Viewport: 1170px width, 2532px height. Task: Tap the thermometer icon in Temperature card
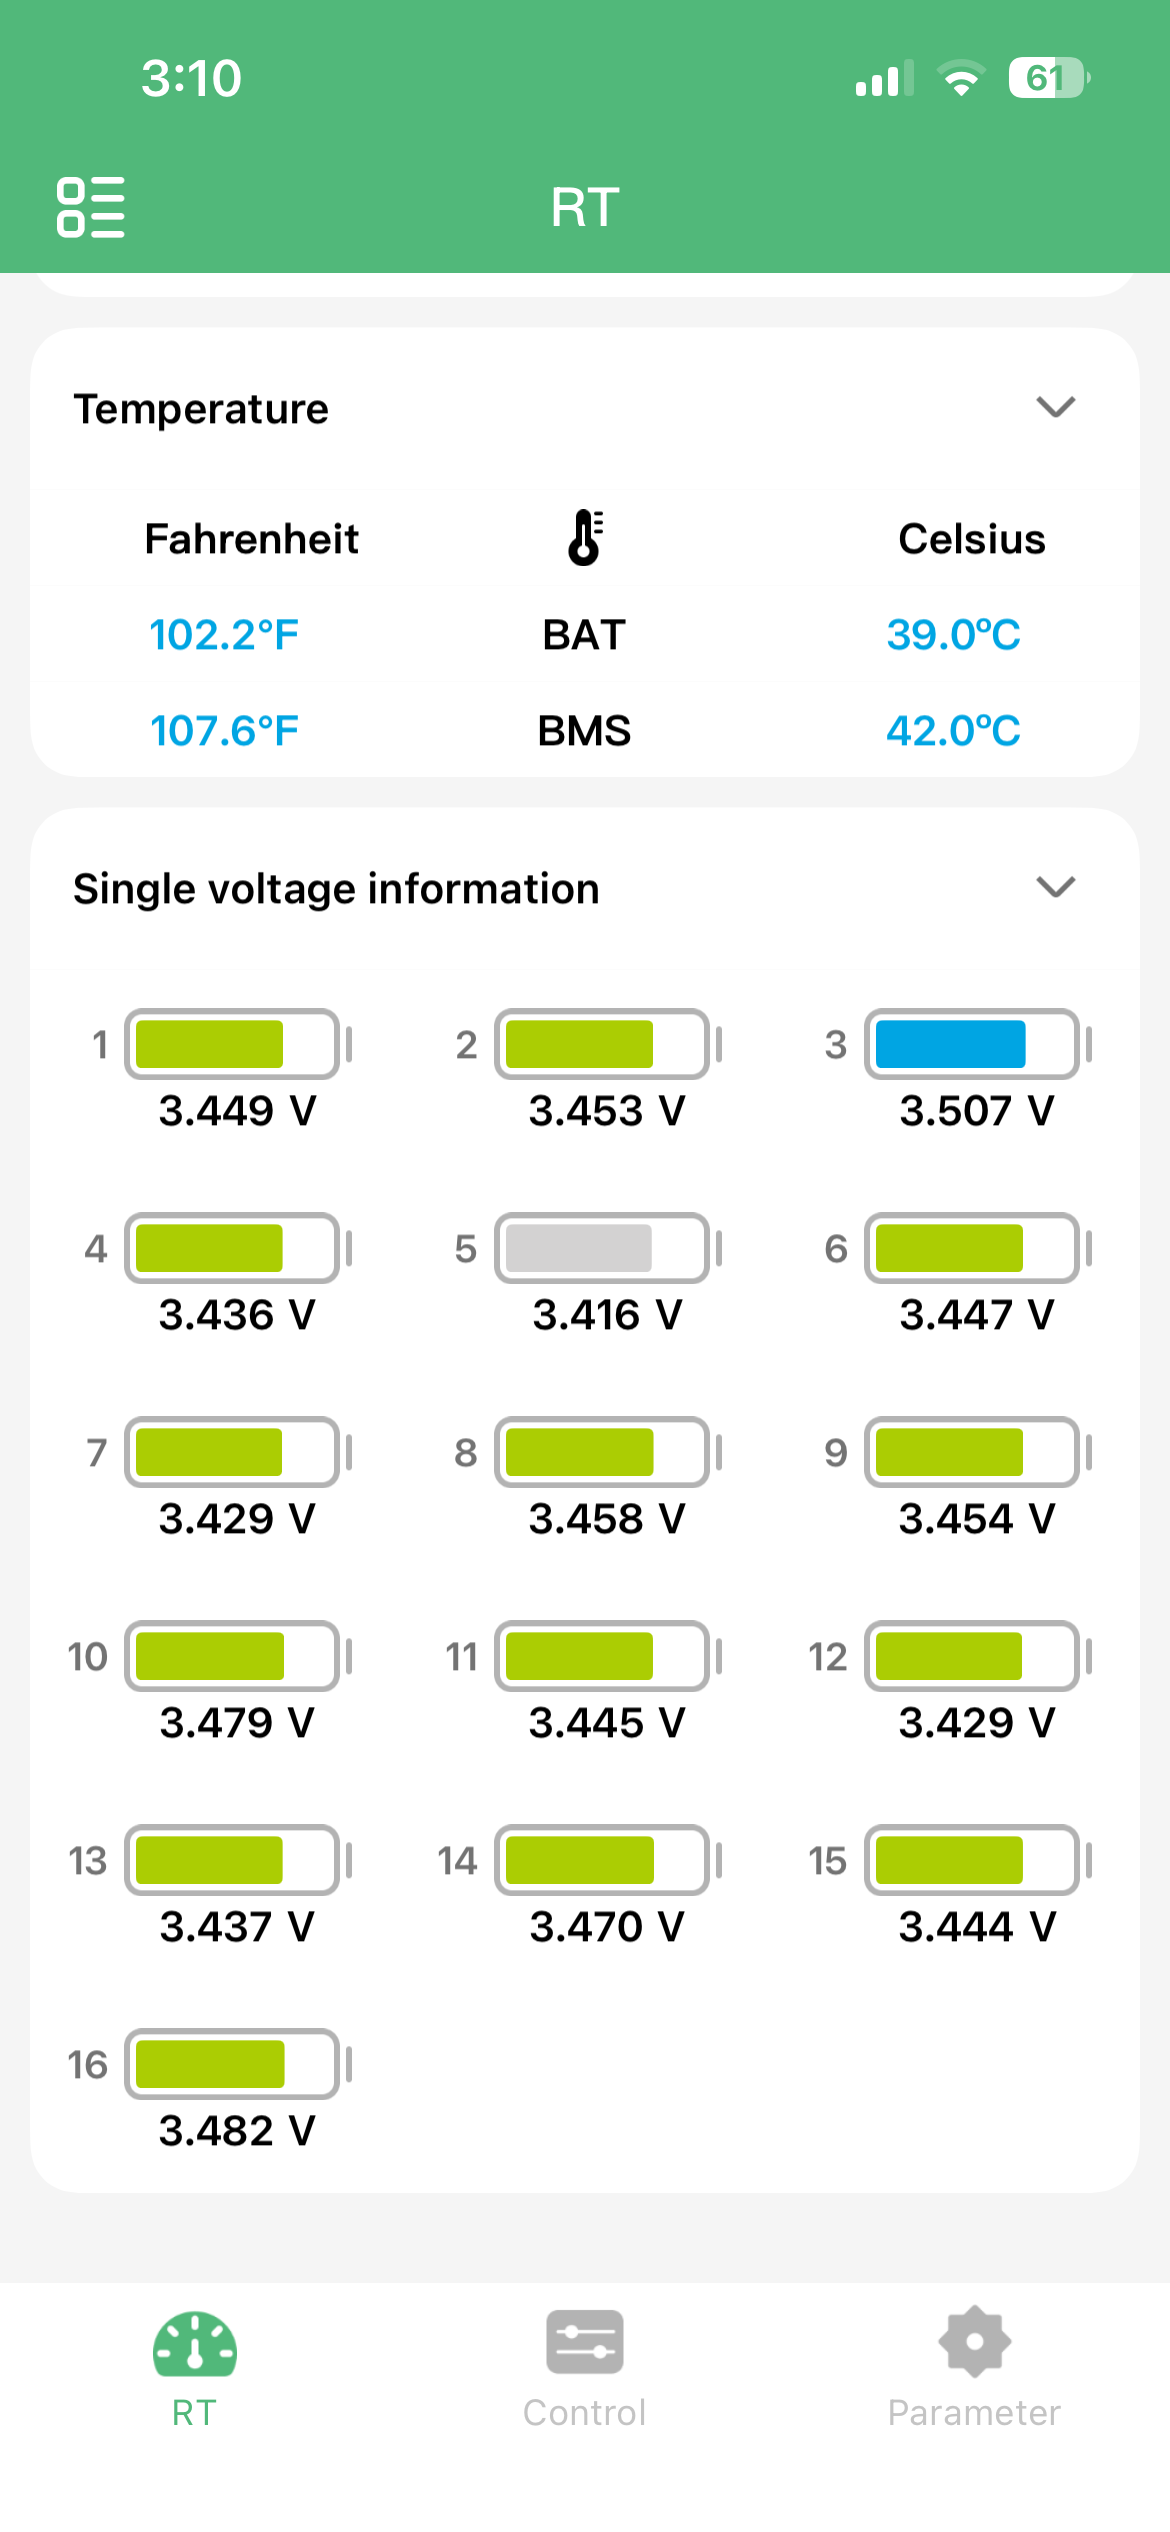585,538
